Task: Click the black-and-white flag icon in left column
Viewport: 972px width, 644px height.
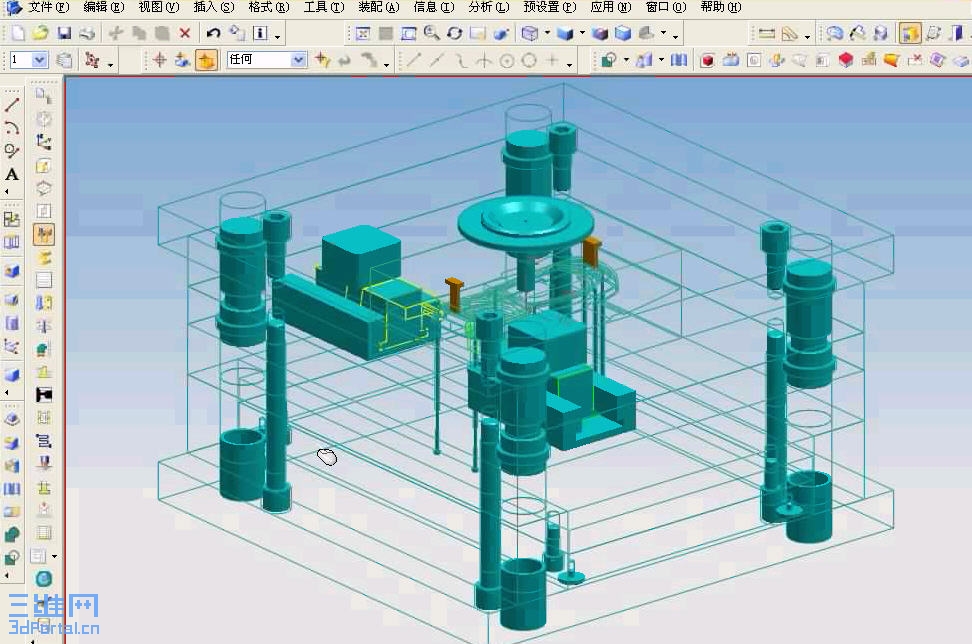Action: tap(43, 395)
